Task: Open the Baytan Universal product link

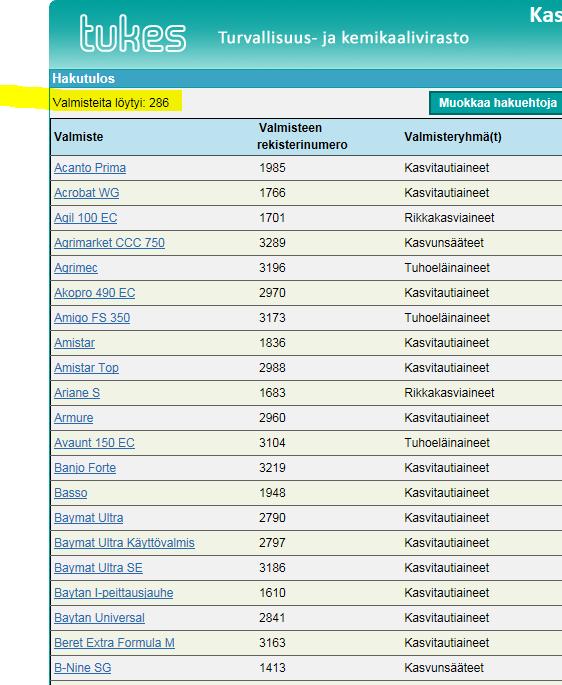Action: (99, 618)
